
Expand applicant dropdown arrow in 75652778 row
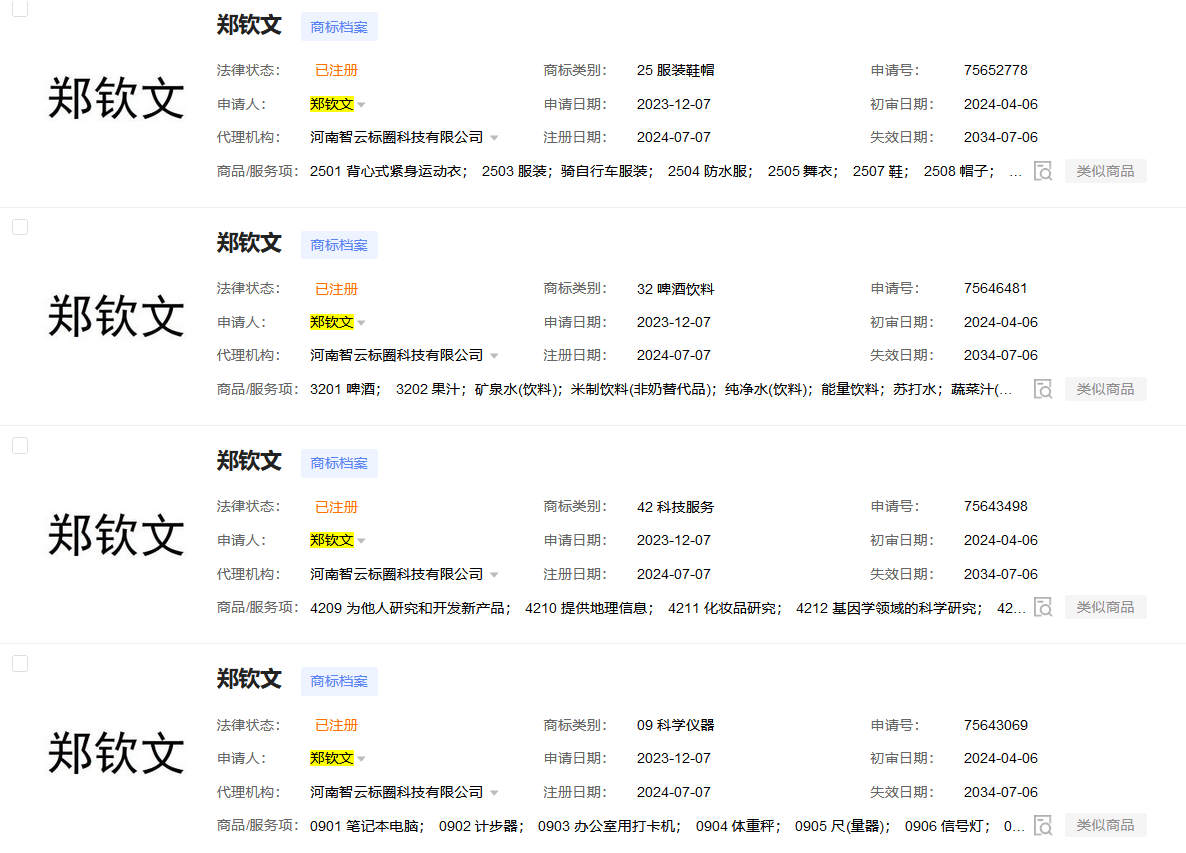click(x=362, y=105)
